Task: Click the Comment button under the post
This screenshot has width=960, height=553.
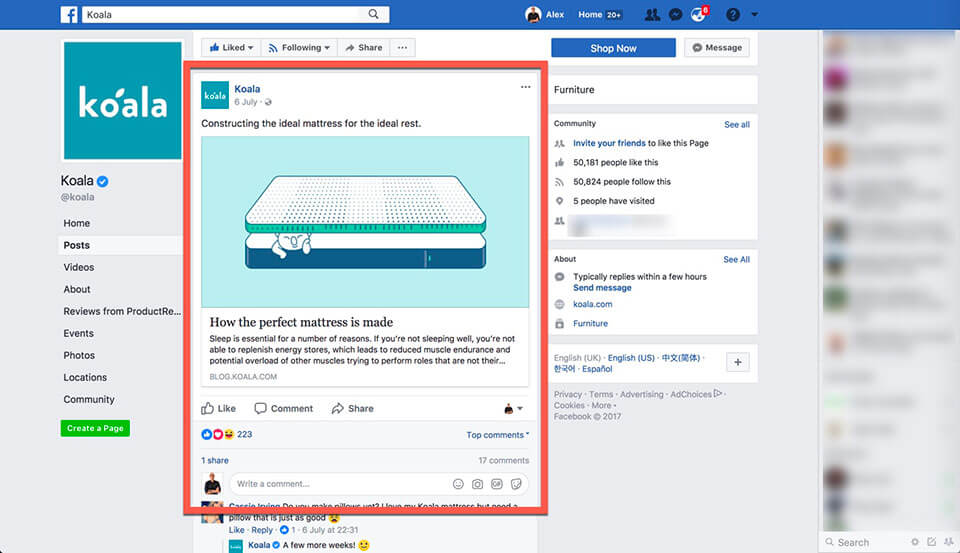Action: point(283,408)
